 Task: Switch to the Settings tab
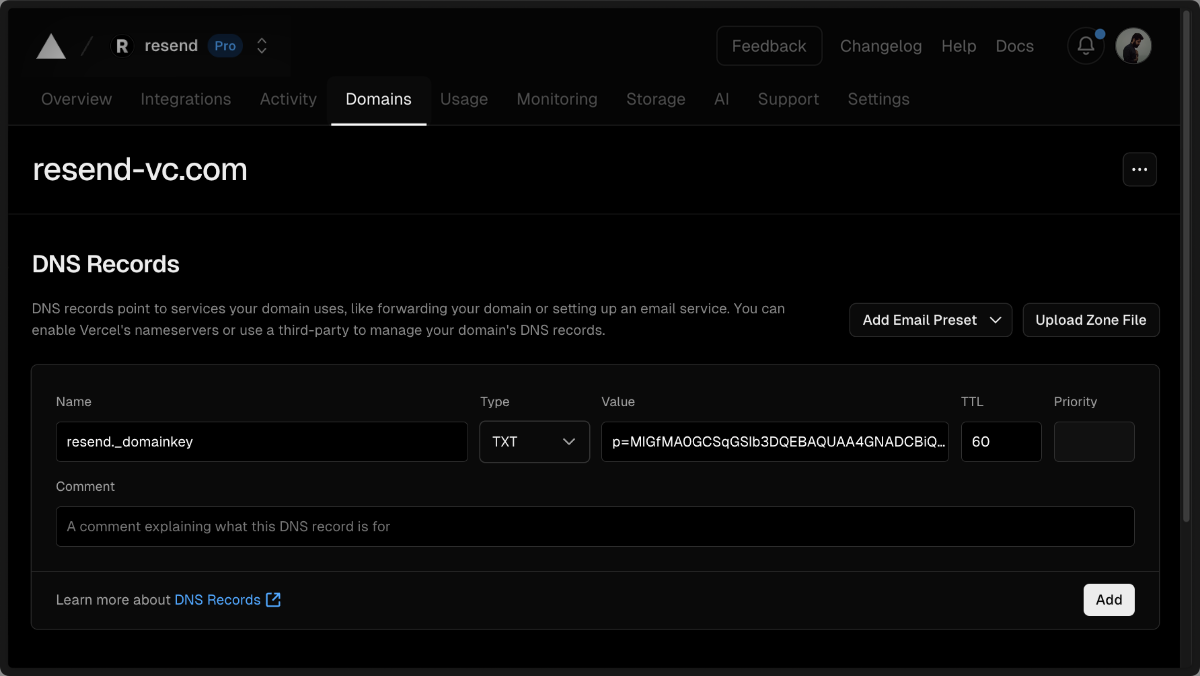tap(879, 99)
